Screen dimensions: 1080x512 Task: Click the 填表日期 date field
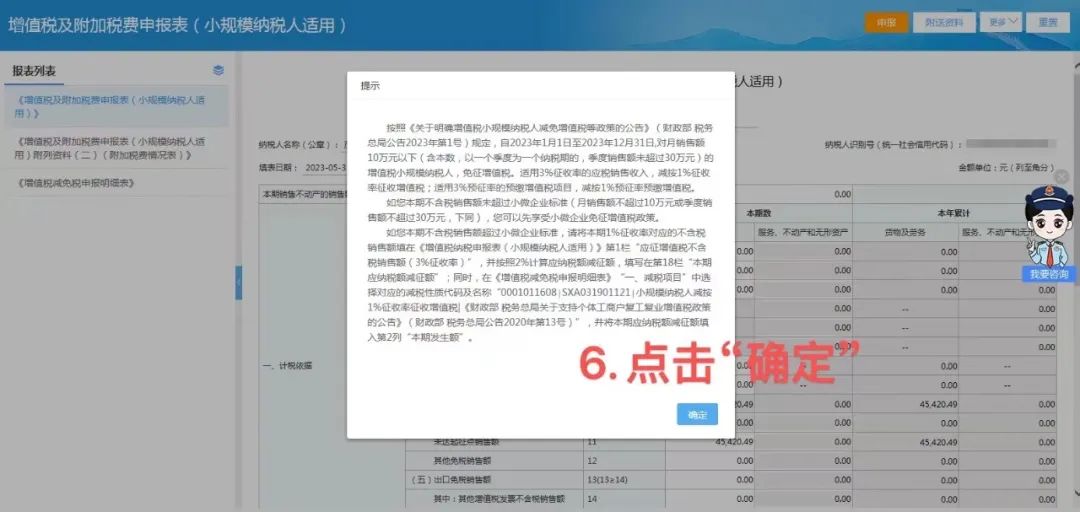325,168
